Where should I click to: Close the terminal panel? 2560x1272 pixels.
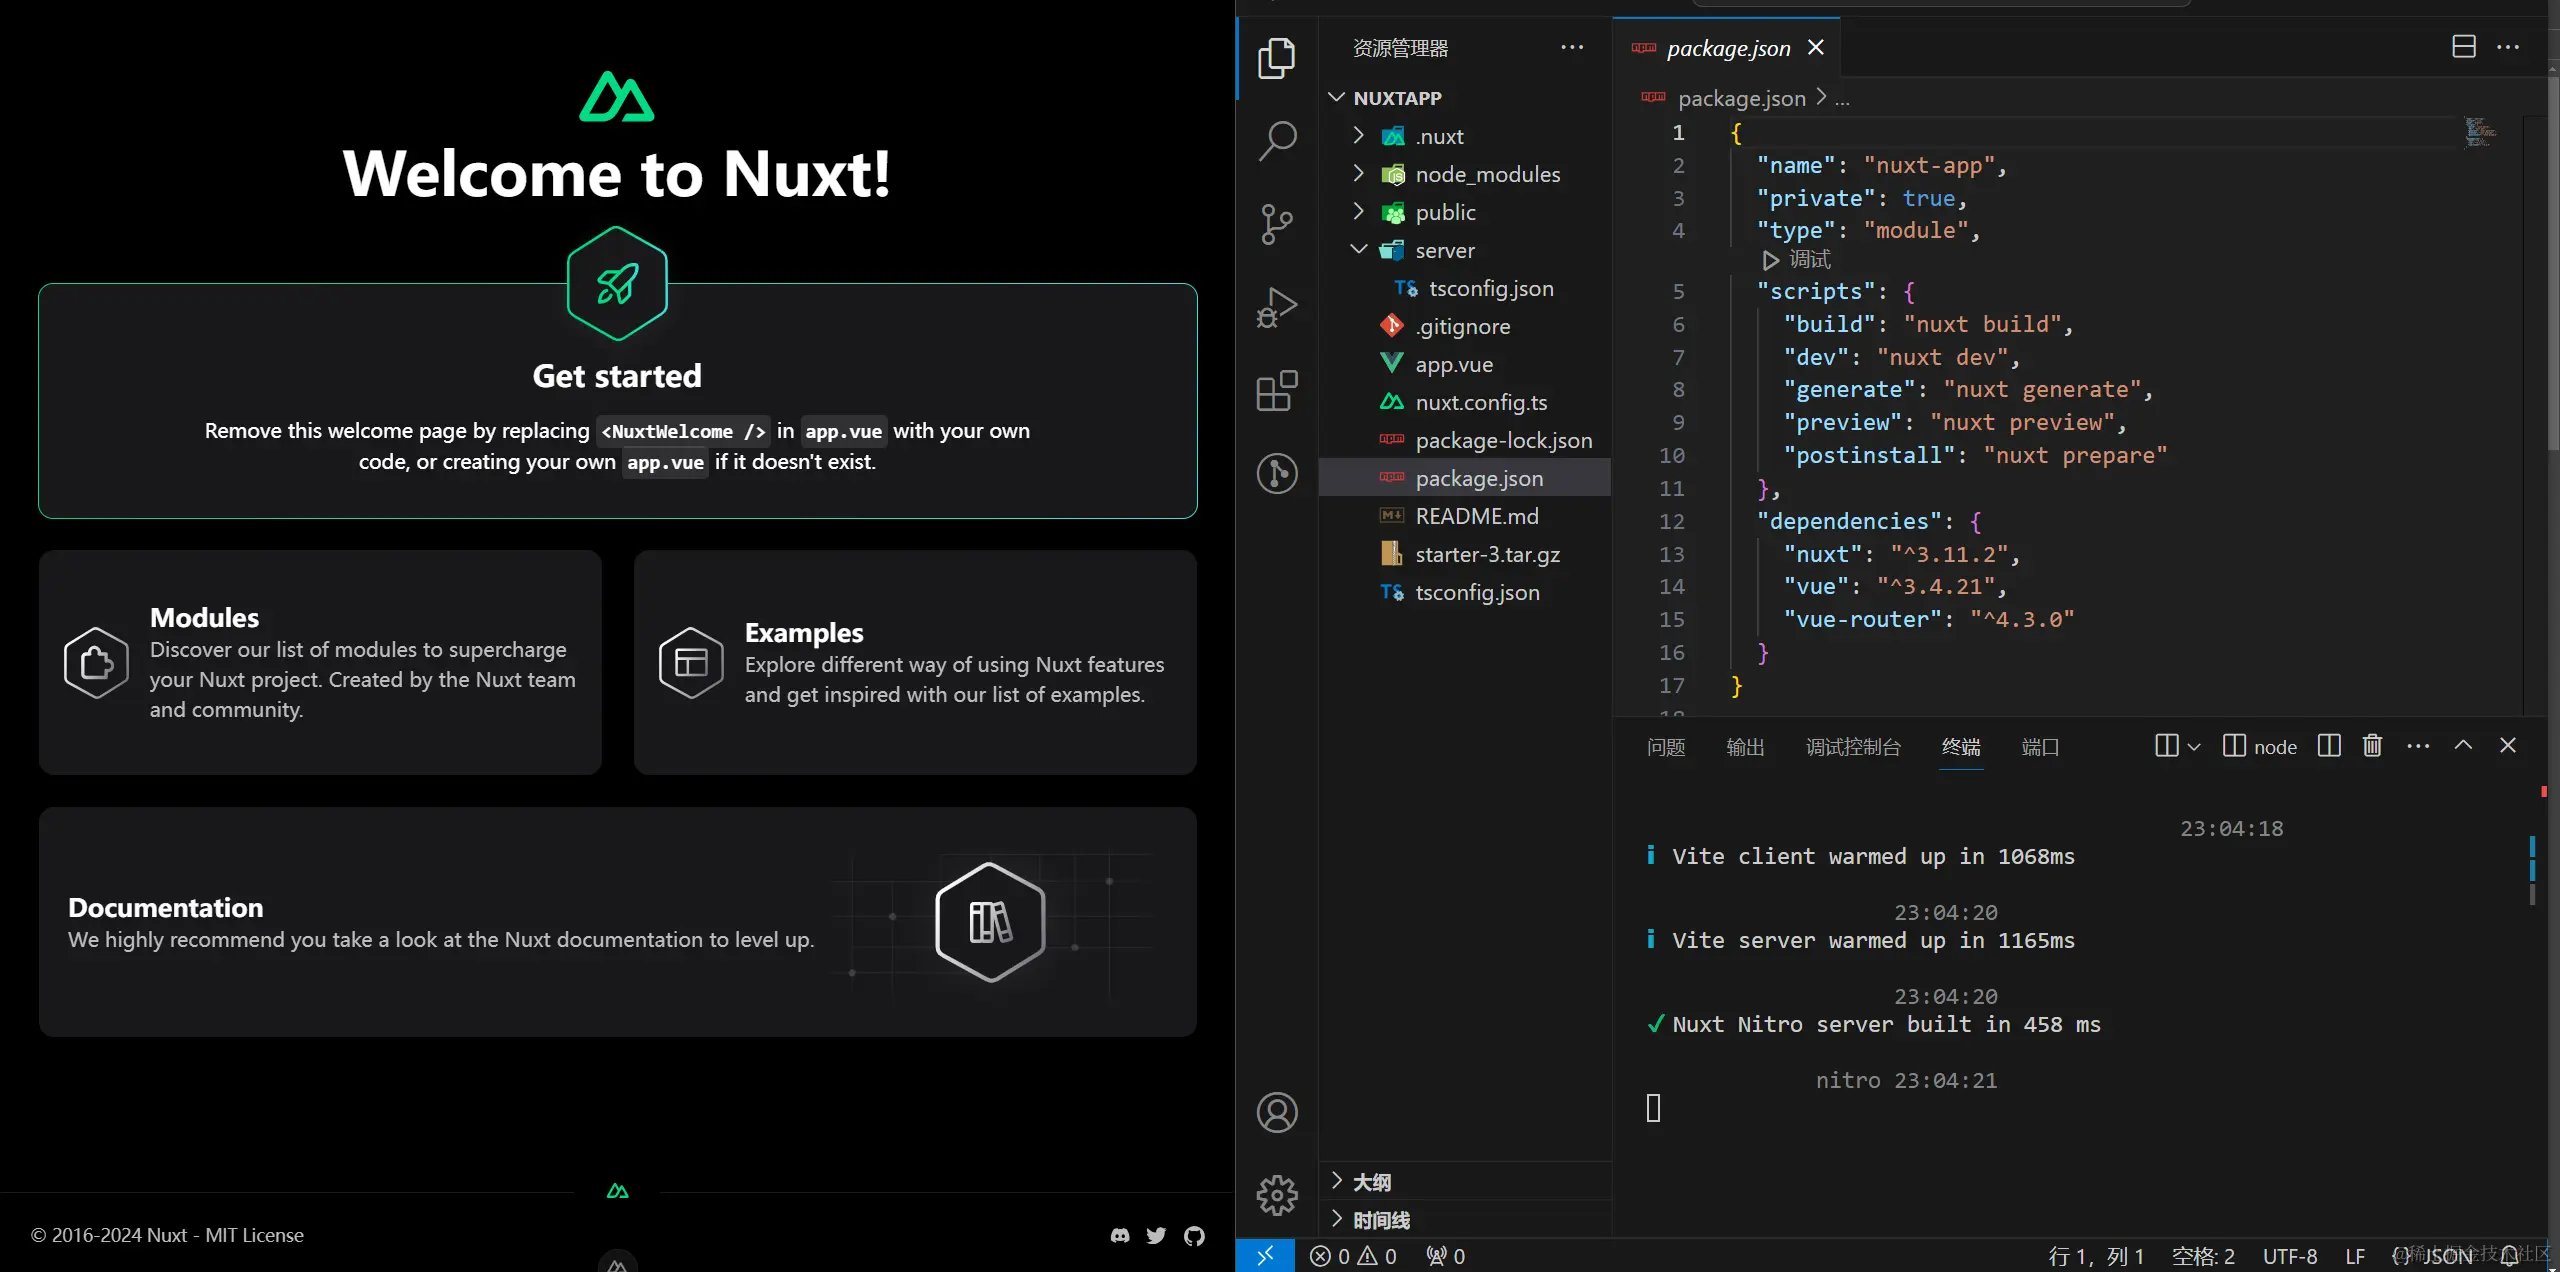pos(2508,746)
